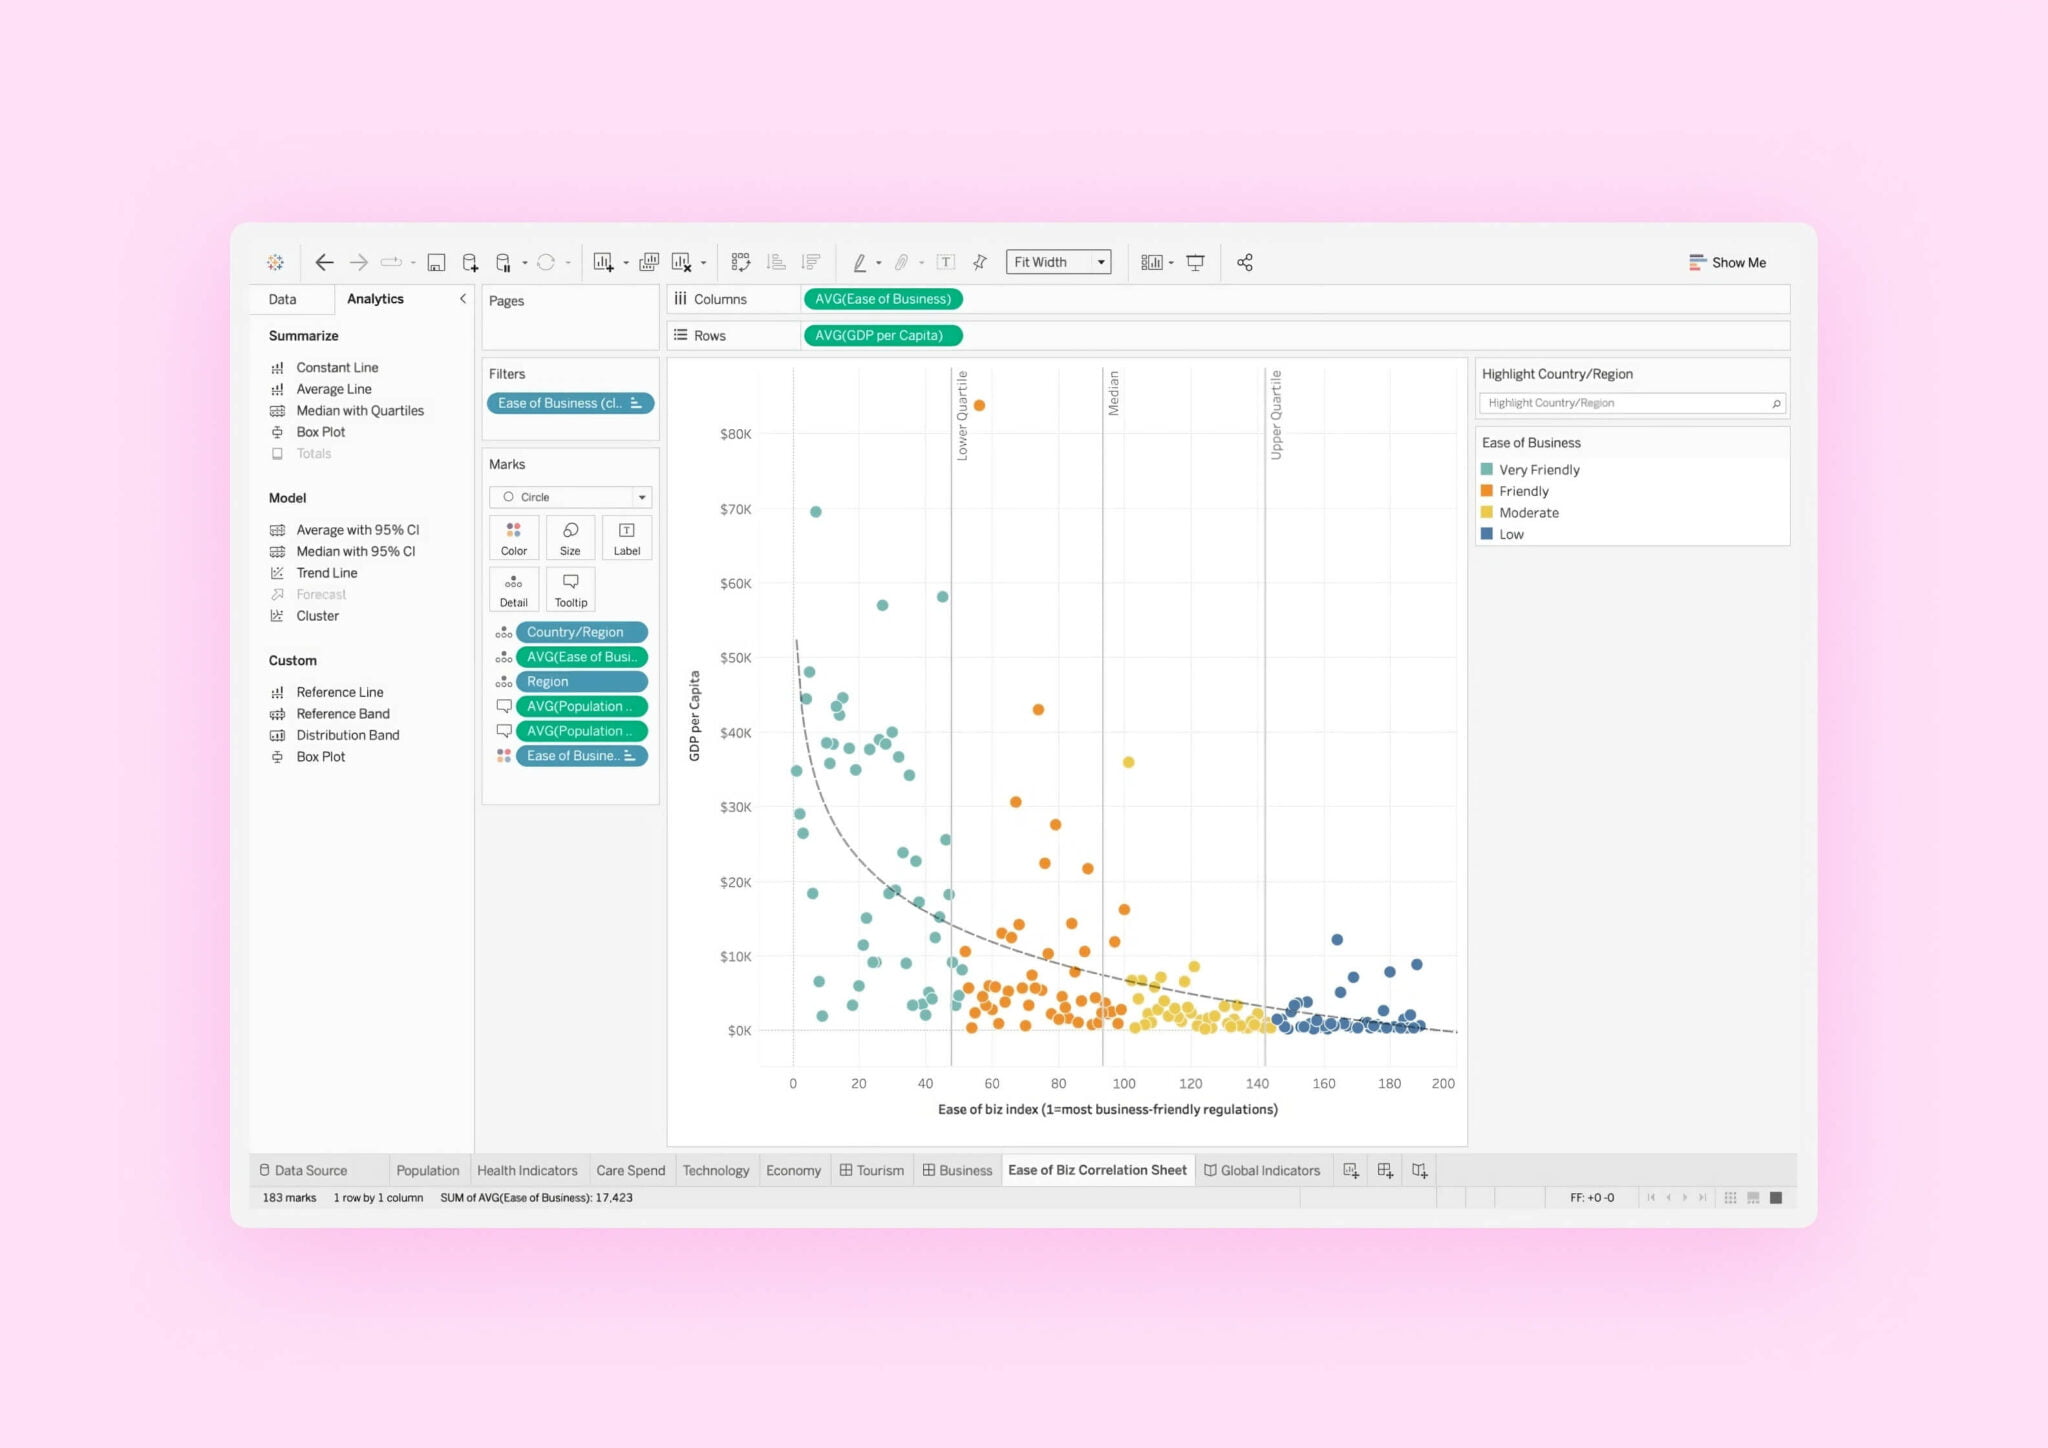Add a Trend Line from the Analytics pane

(x=326, y=572)
